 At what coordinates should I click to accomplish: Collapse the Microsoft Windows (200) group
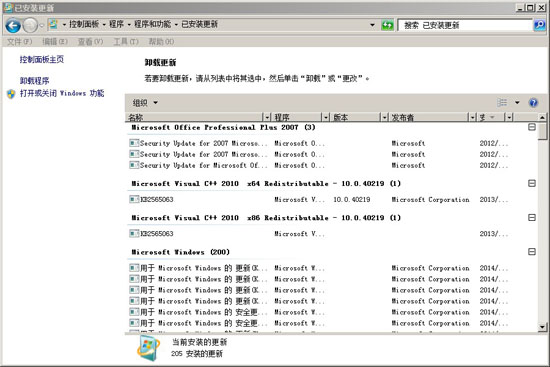532,252
